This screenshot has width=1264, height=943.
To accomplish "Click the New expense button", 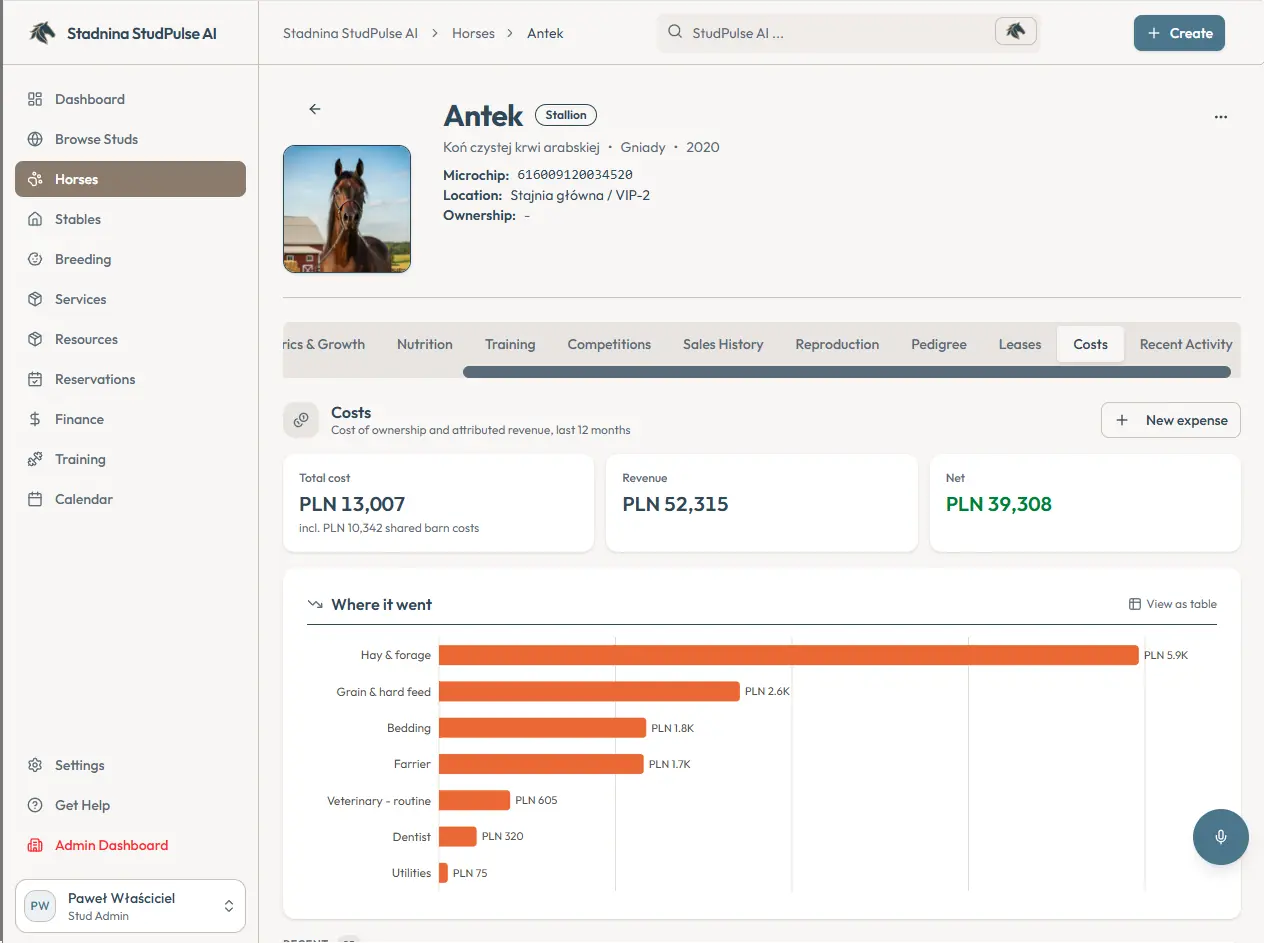I will 1171,420.
